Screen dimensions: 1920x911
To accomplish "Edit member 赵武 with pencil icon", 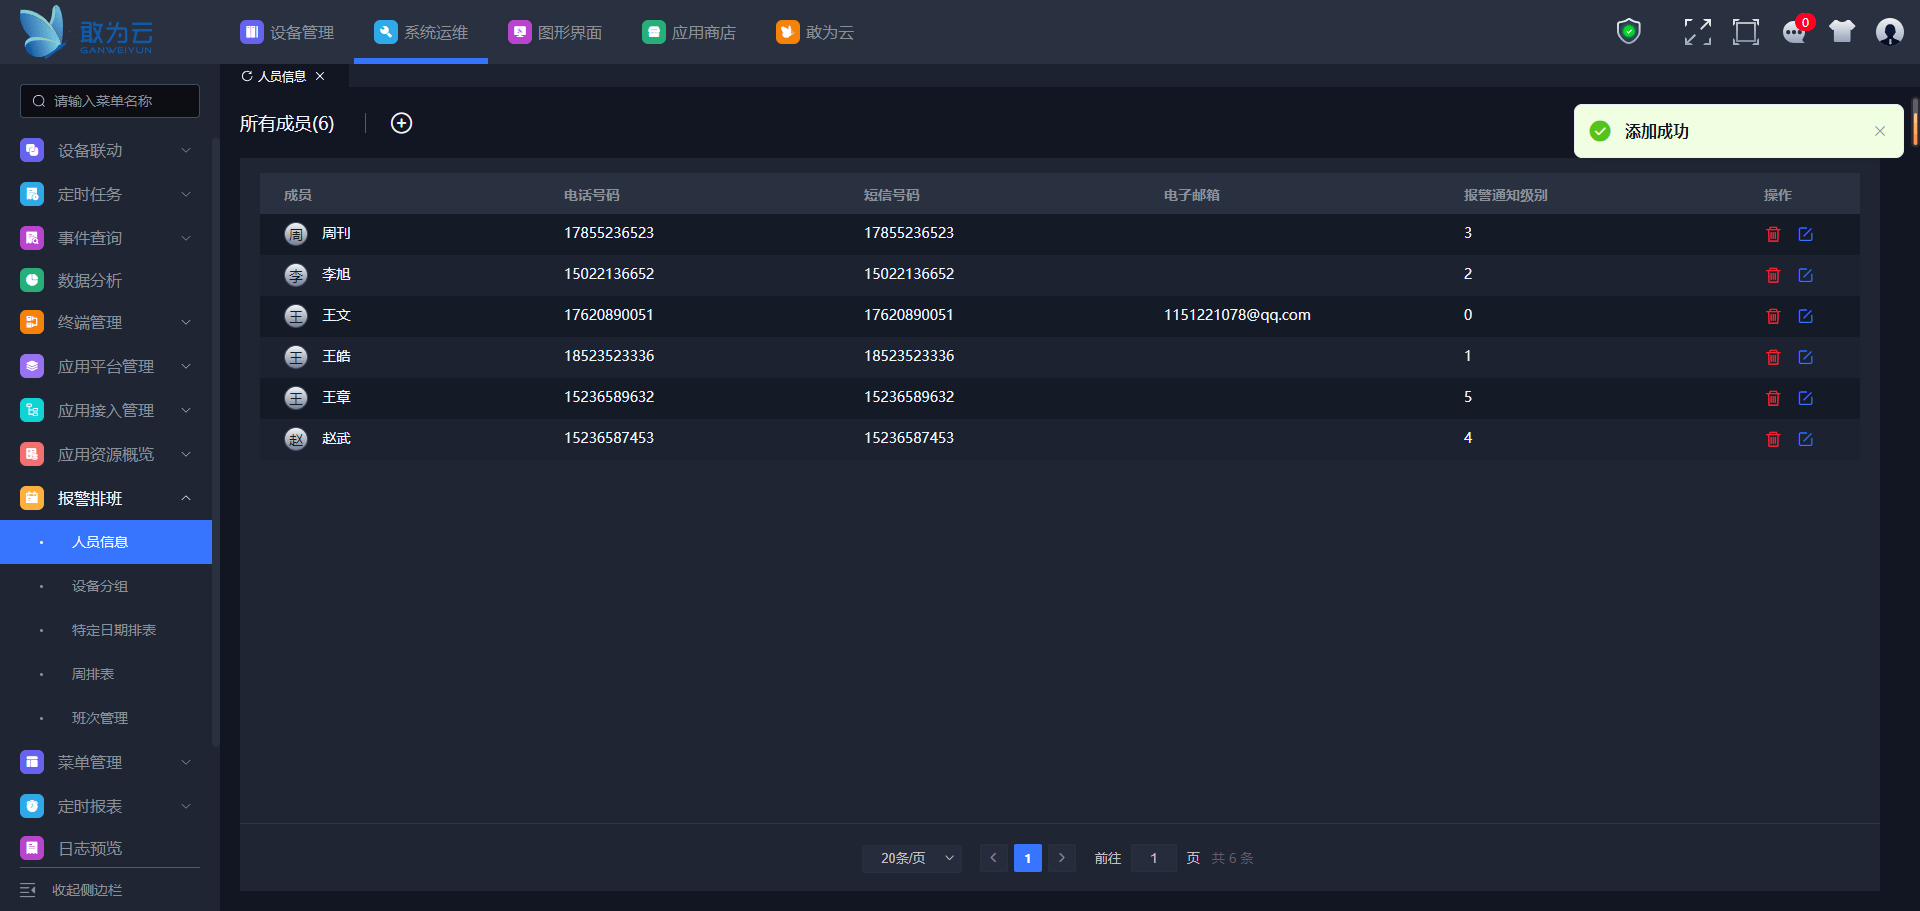I will 1805,439.
